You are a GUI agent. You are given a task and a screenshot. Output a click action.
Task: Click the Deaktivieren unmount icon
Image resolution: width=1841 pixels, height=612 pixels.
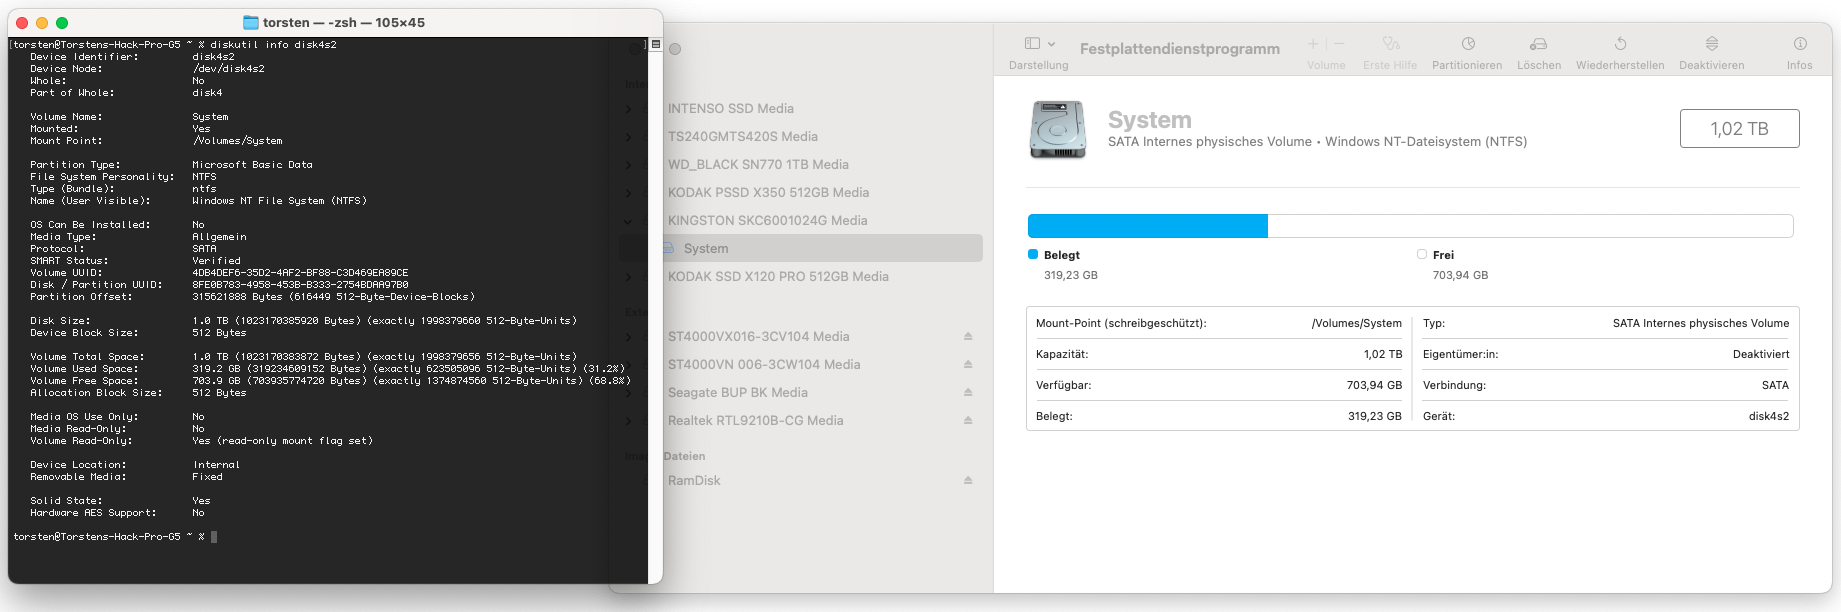coord(1711,44)
